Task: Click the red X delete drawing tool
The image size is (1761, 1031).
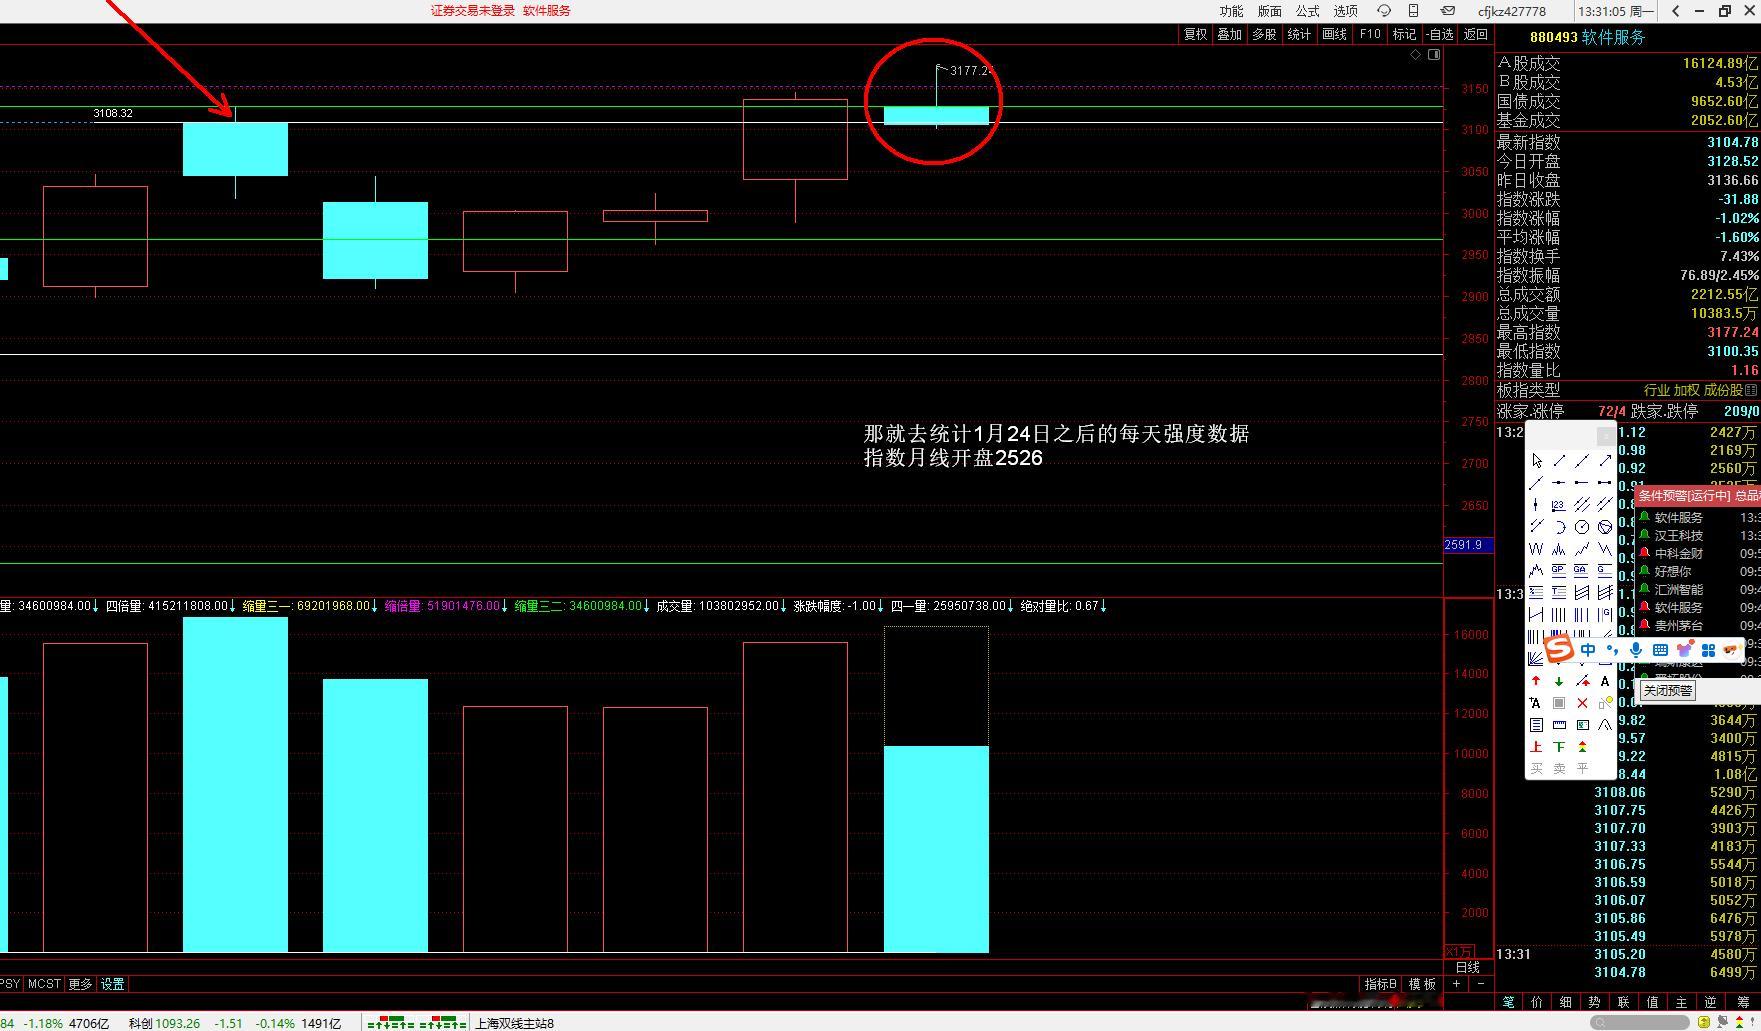Action: click(1582, 703)
